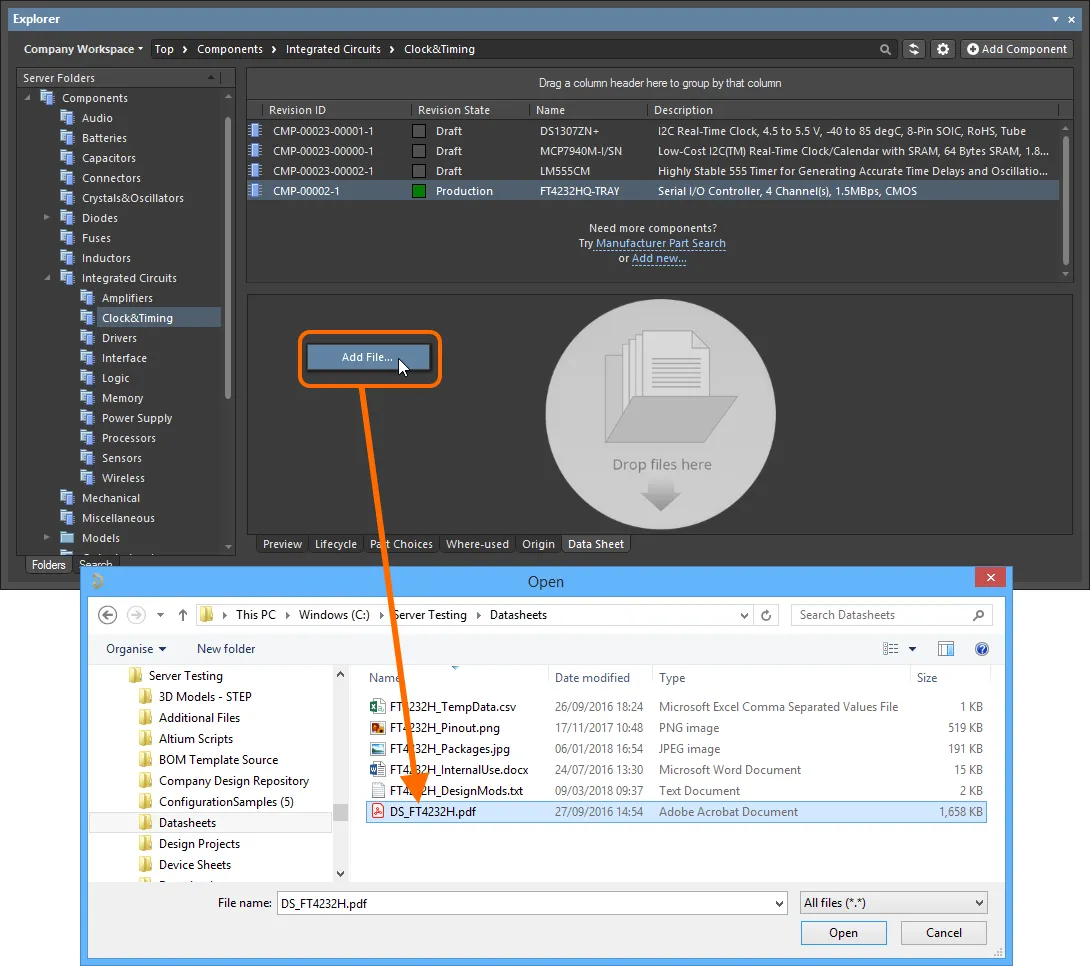Select the Search tab at the panel bottom
The image size is (1090, 966).
(x=96, y=564)
